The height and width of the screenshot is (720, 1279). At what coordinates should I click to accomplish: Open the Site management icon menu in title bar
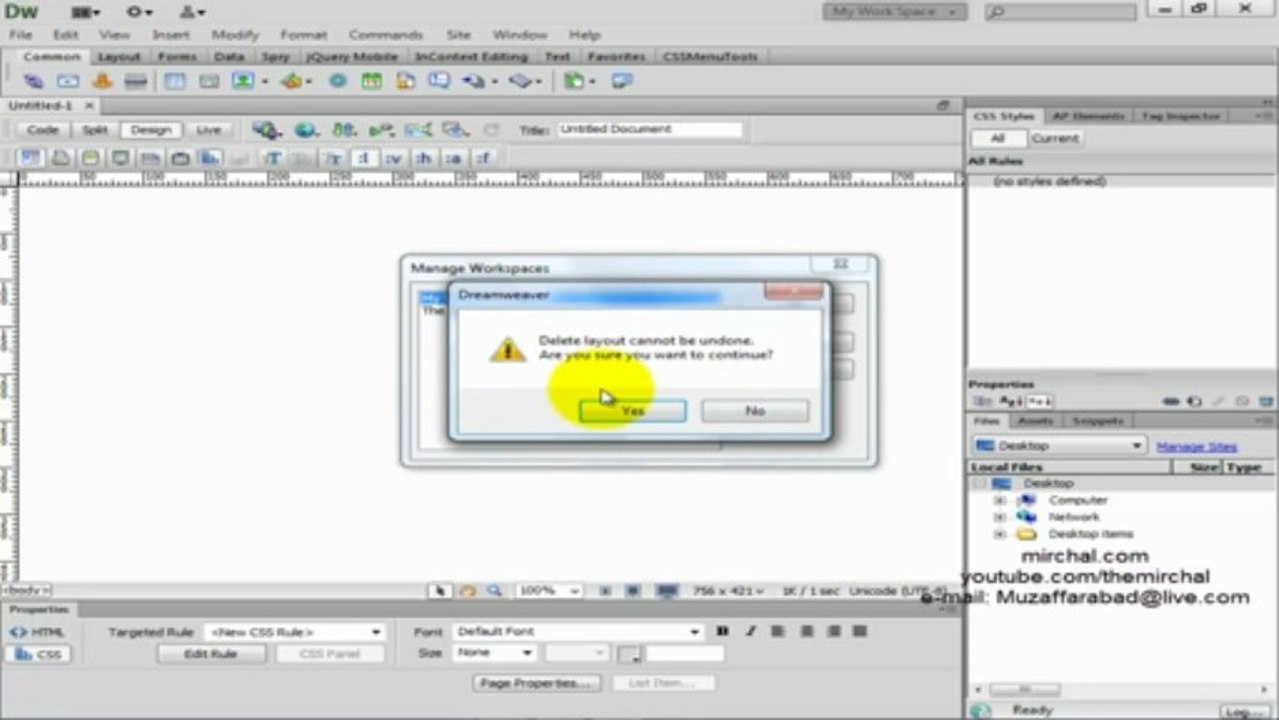[192, 12]
